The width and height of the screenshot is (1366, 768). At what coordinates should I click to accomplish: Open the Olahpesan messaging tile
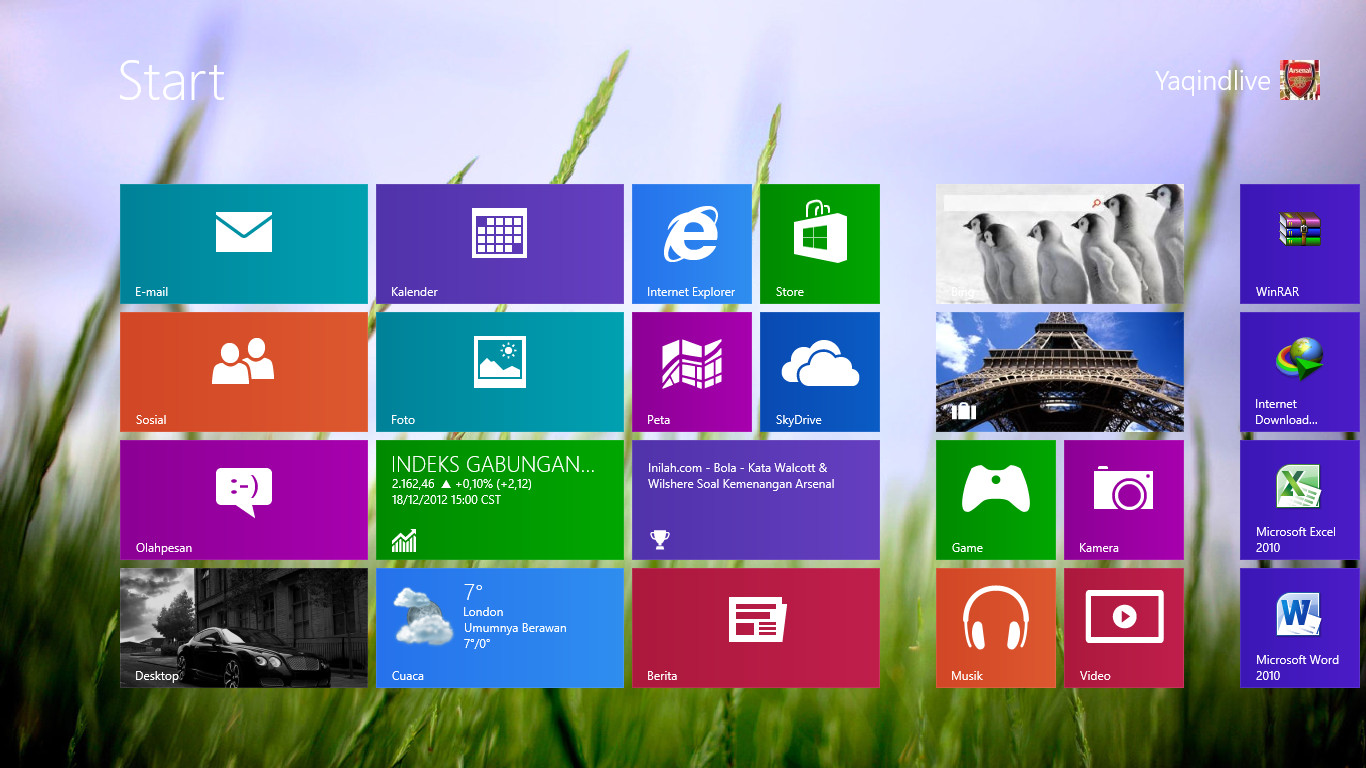pyautogui.click(x=243, y=500)
